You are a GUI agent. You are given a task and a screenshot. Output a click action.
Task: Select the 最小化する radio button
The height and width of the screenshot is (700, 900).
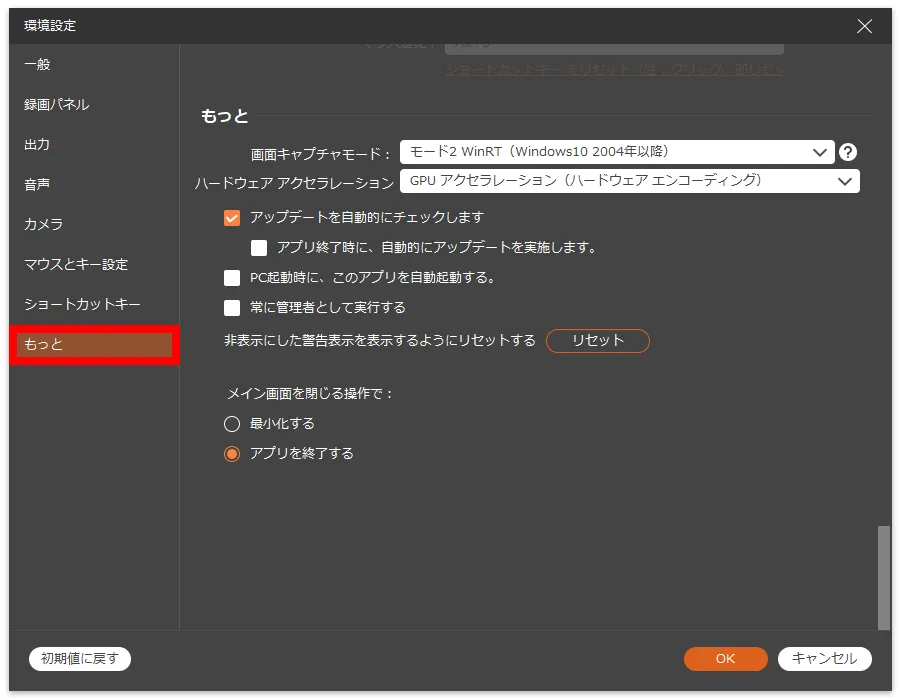232,423
